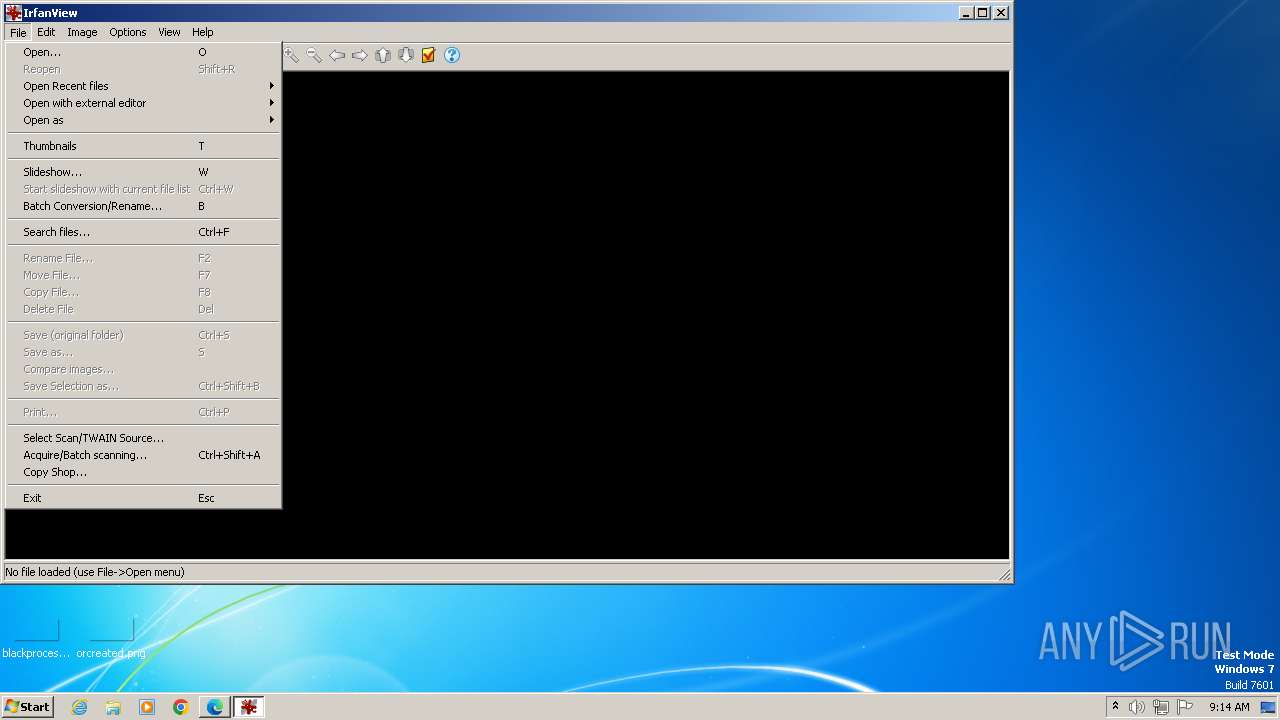The width and height of the screenshot is (1280, 720).
Task: Open settings via the checkmark toolbar icon
Action: tap(428, 55)
